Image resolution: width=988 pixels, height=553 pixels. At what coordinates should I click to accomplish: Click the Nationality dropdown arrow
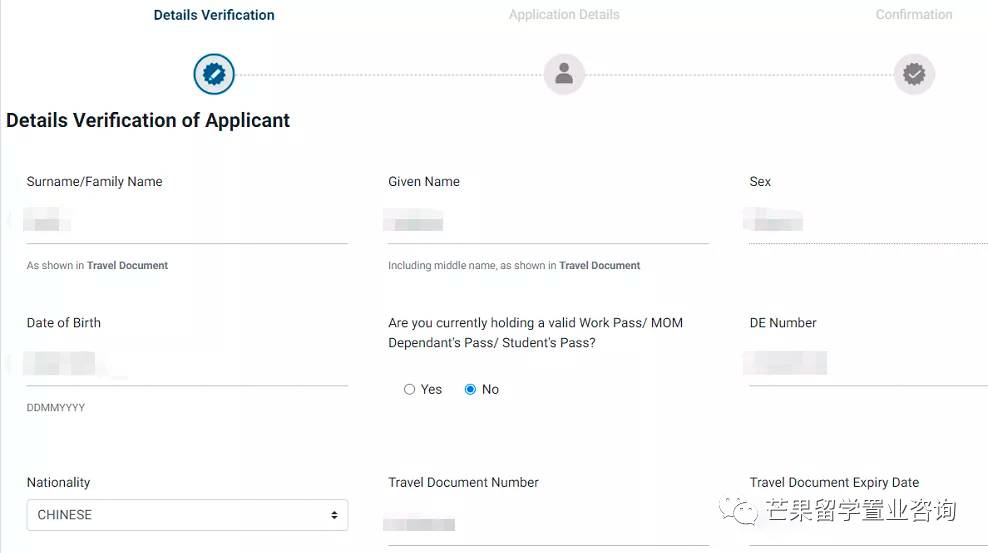334,515
